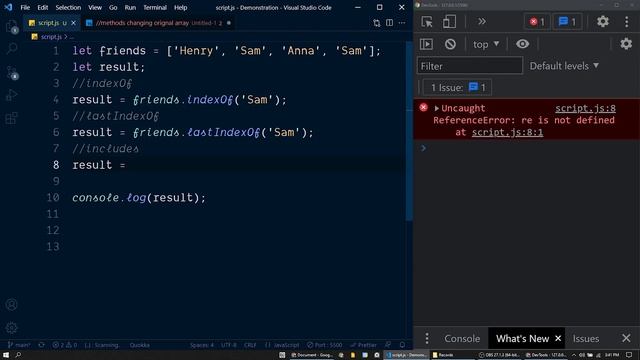Click the console Filter input field
Image resolution: width=640 pixels, height=360 pixels.
(x=469, y=66)
